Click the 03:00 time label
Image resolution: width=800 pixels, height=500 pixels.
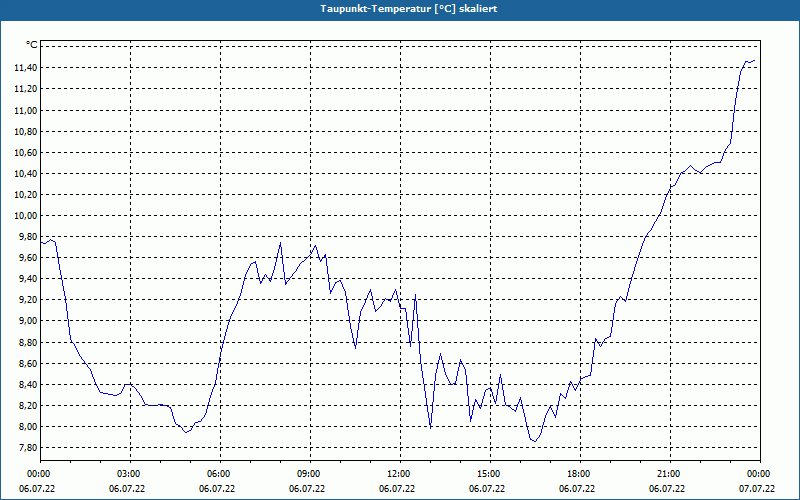click(x=131, y=474)
